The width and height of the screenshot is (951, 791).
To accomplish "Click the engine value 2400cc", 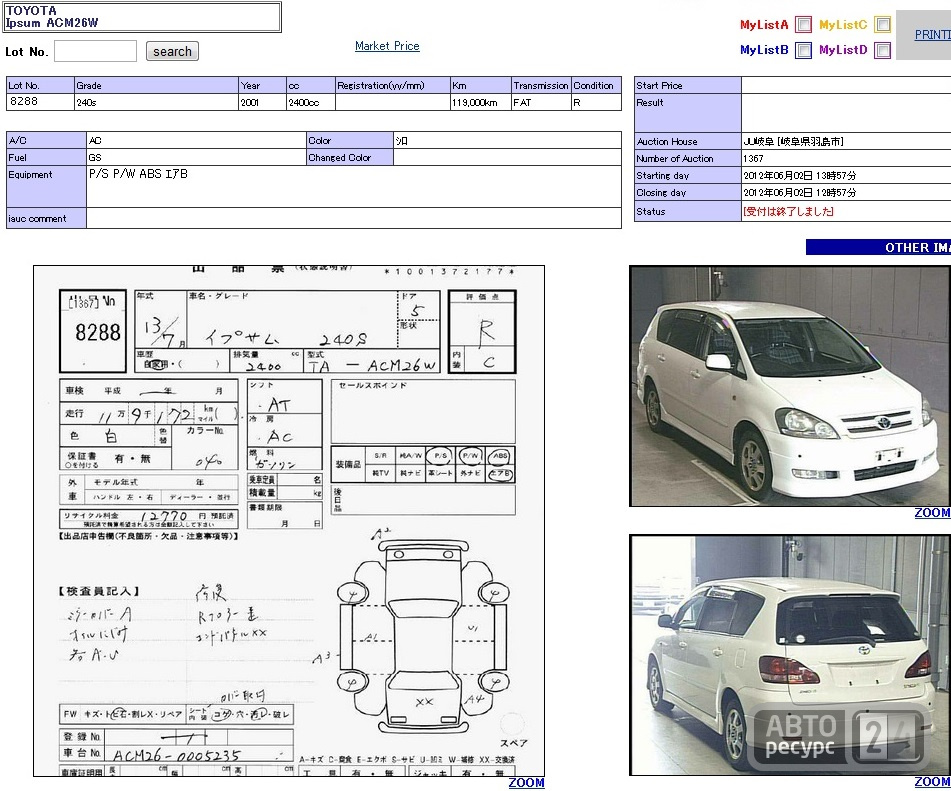I will (x=304, y=103).
